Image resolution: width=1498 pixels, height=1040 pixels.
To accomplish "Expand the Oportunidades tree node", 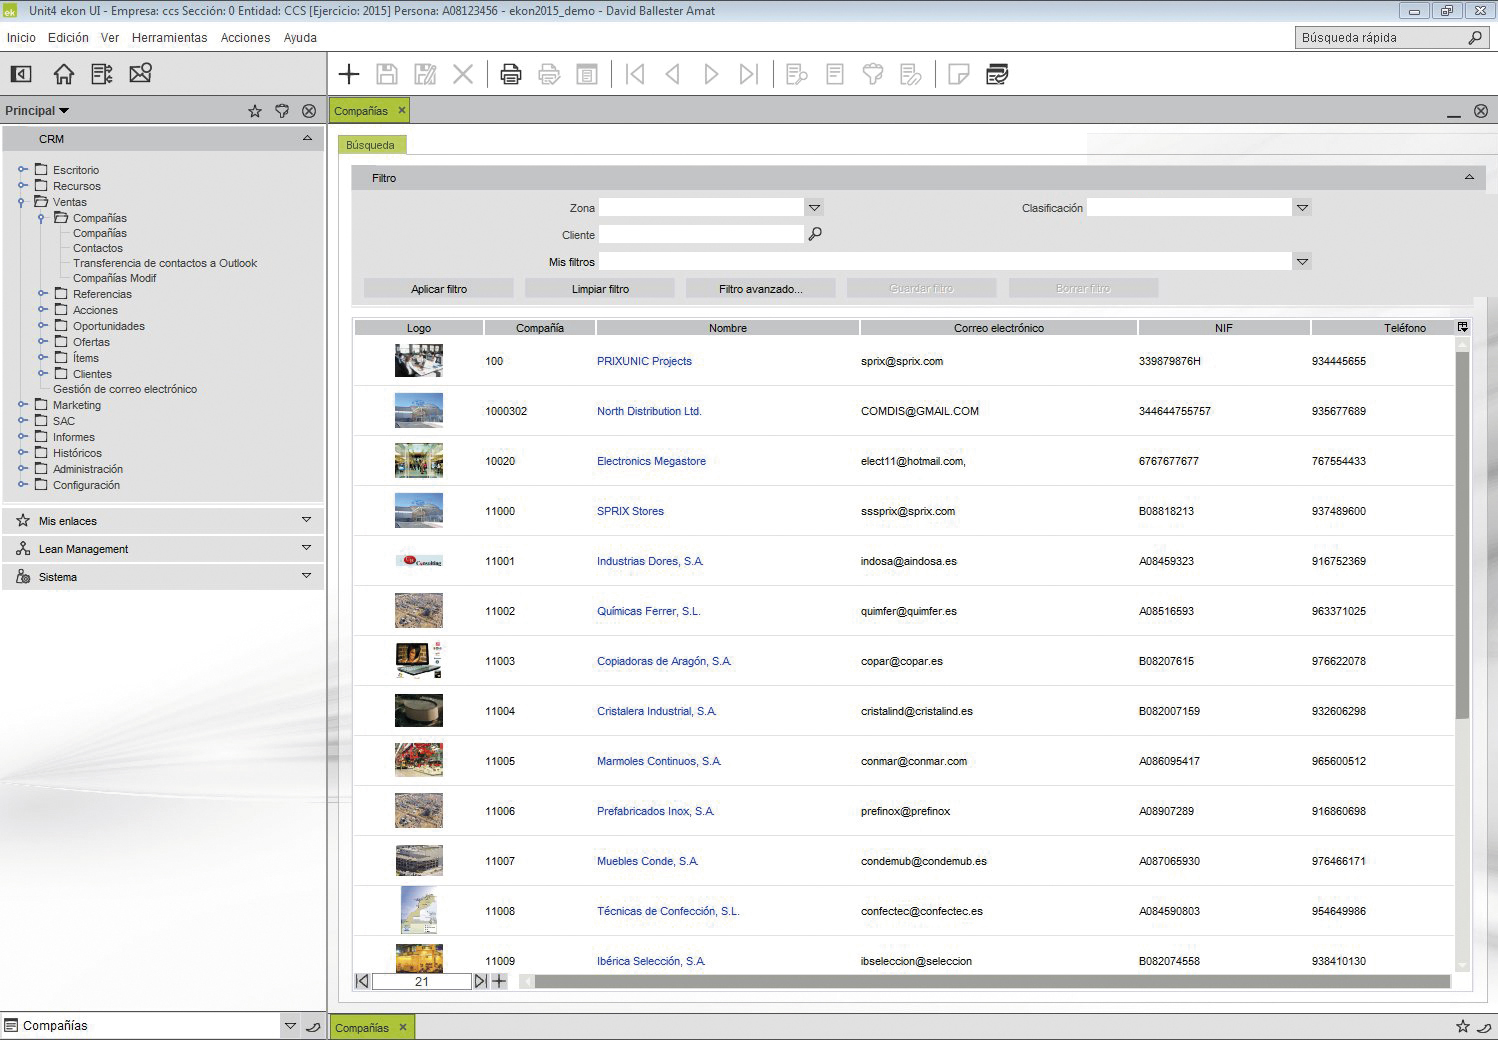I will click(43, 326).
